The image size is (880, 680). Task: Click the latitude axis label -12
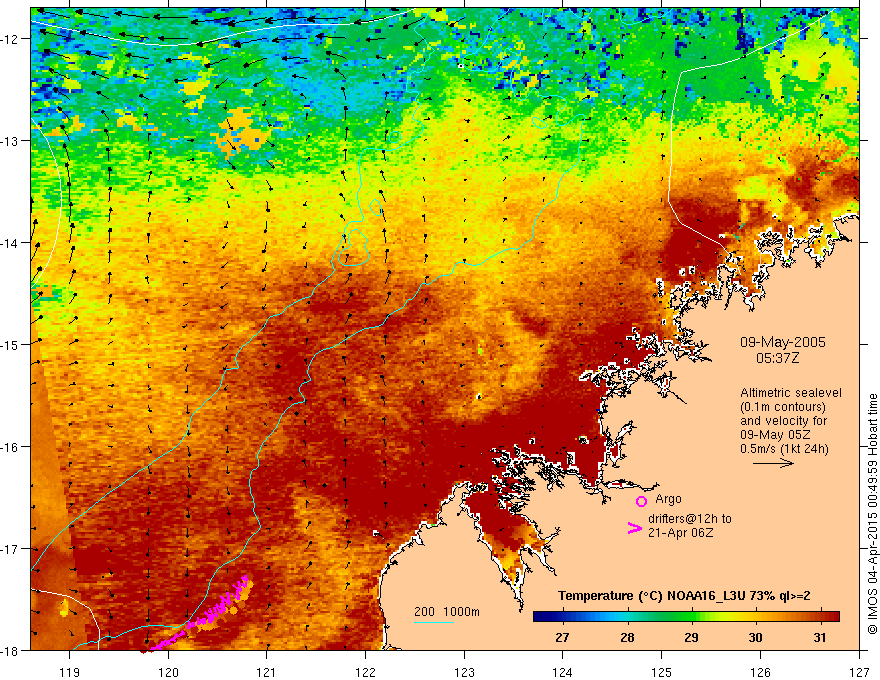click(x=10, y=39)
